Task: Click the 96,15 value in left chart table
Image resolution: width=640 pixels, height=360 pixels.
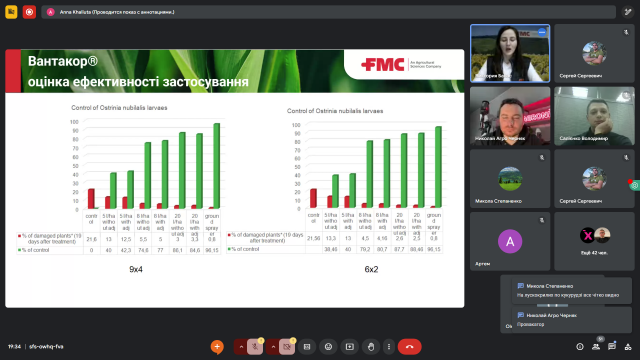Action: coord(212,250)
